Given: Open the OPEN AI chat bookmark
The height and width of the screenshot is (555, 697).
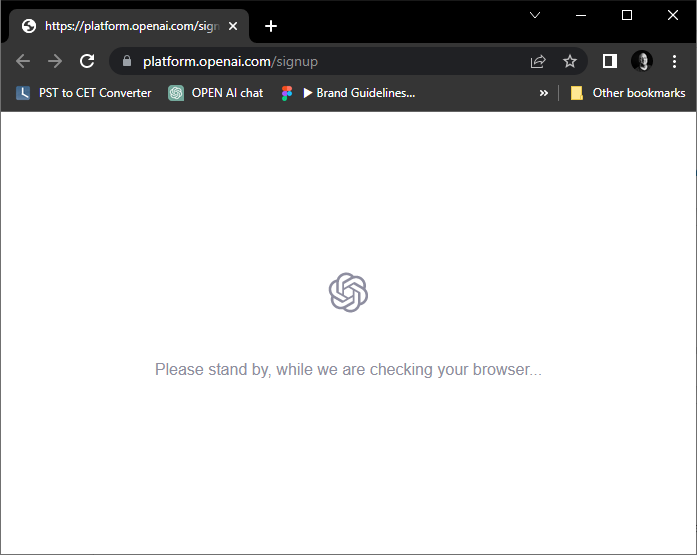Looking at the screenshot, I should pyautogui.click(x=216, y=93).
